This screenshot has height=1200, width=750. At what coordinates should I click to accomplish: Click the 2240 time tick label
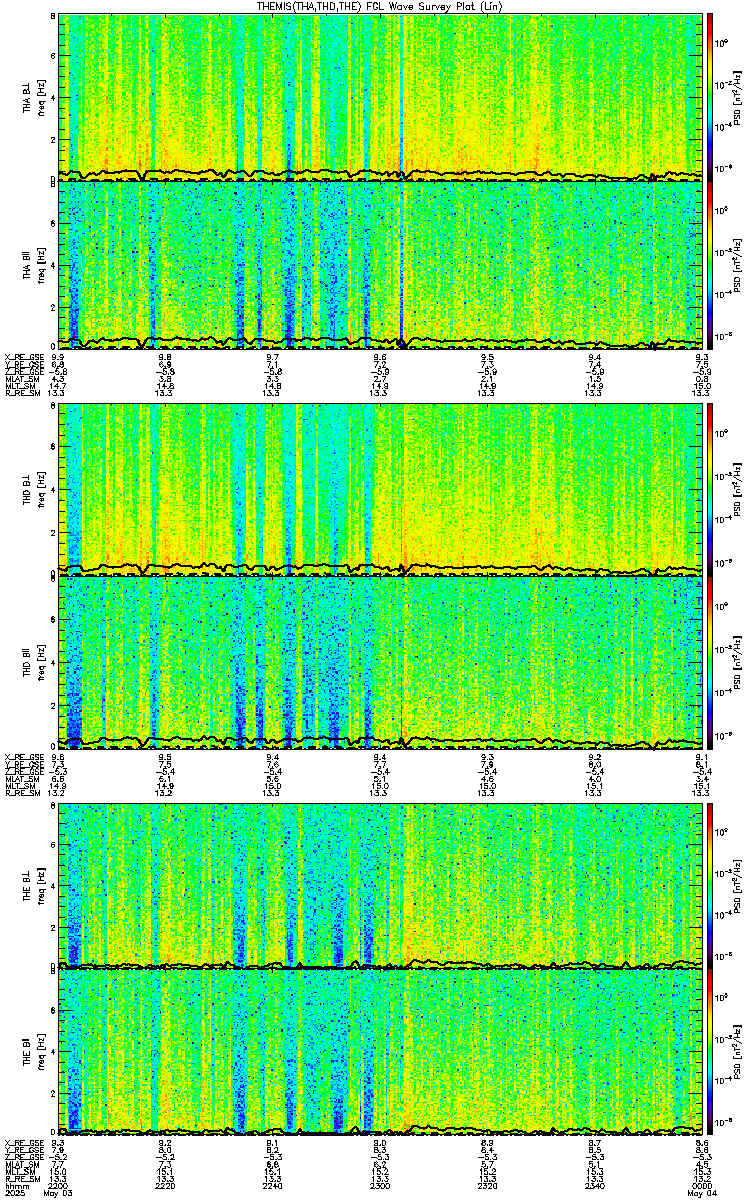(273, 1184)
